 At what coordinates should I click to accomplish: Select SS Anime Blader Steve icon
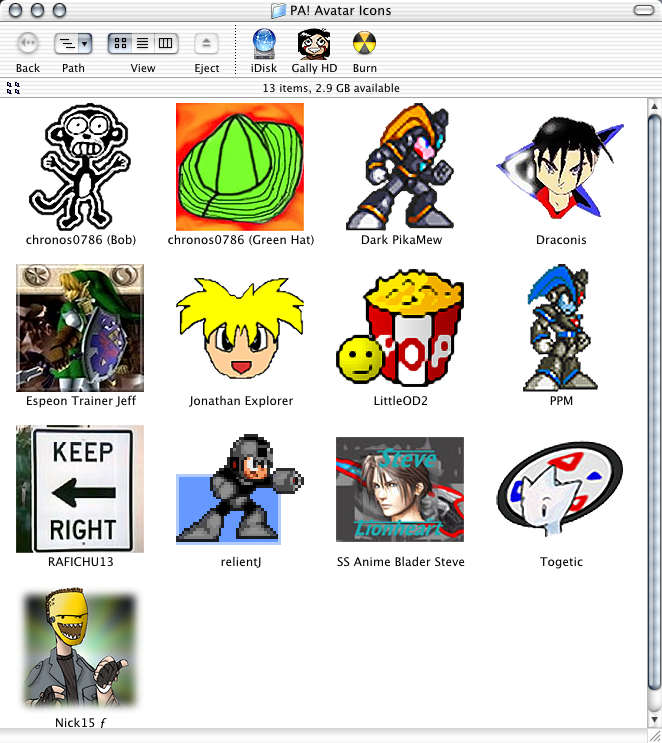pos(400,489)
